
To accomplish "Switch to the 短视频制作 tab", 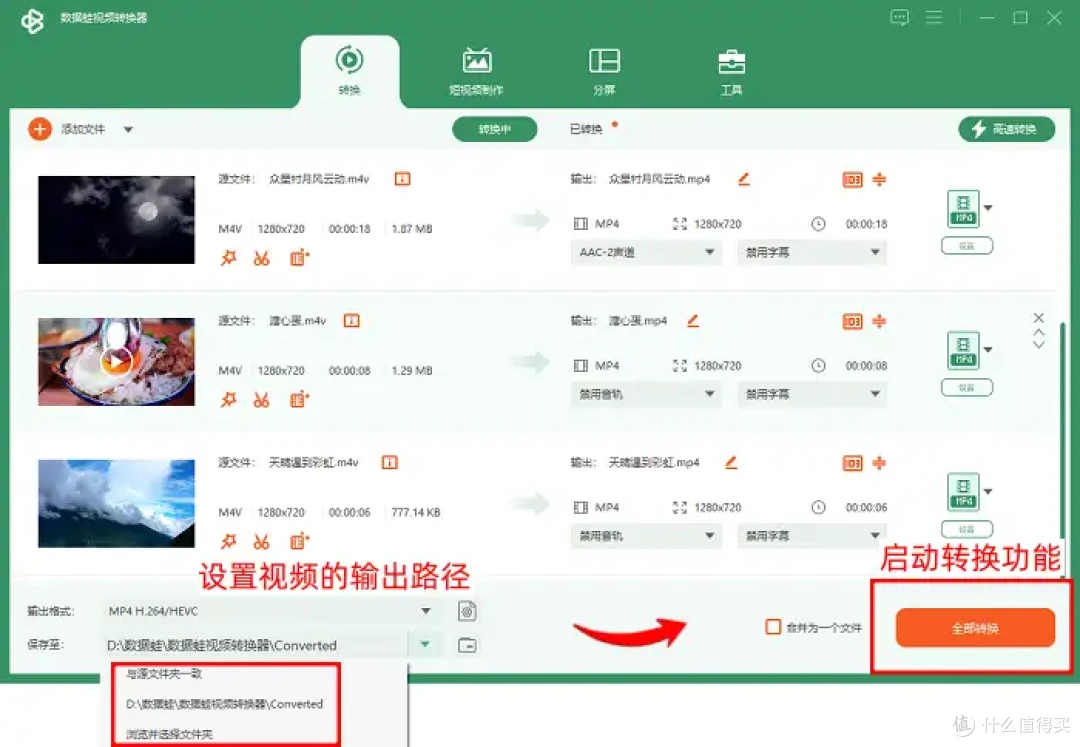I will coord(477,71).
